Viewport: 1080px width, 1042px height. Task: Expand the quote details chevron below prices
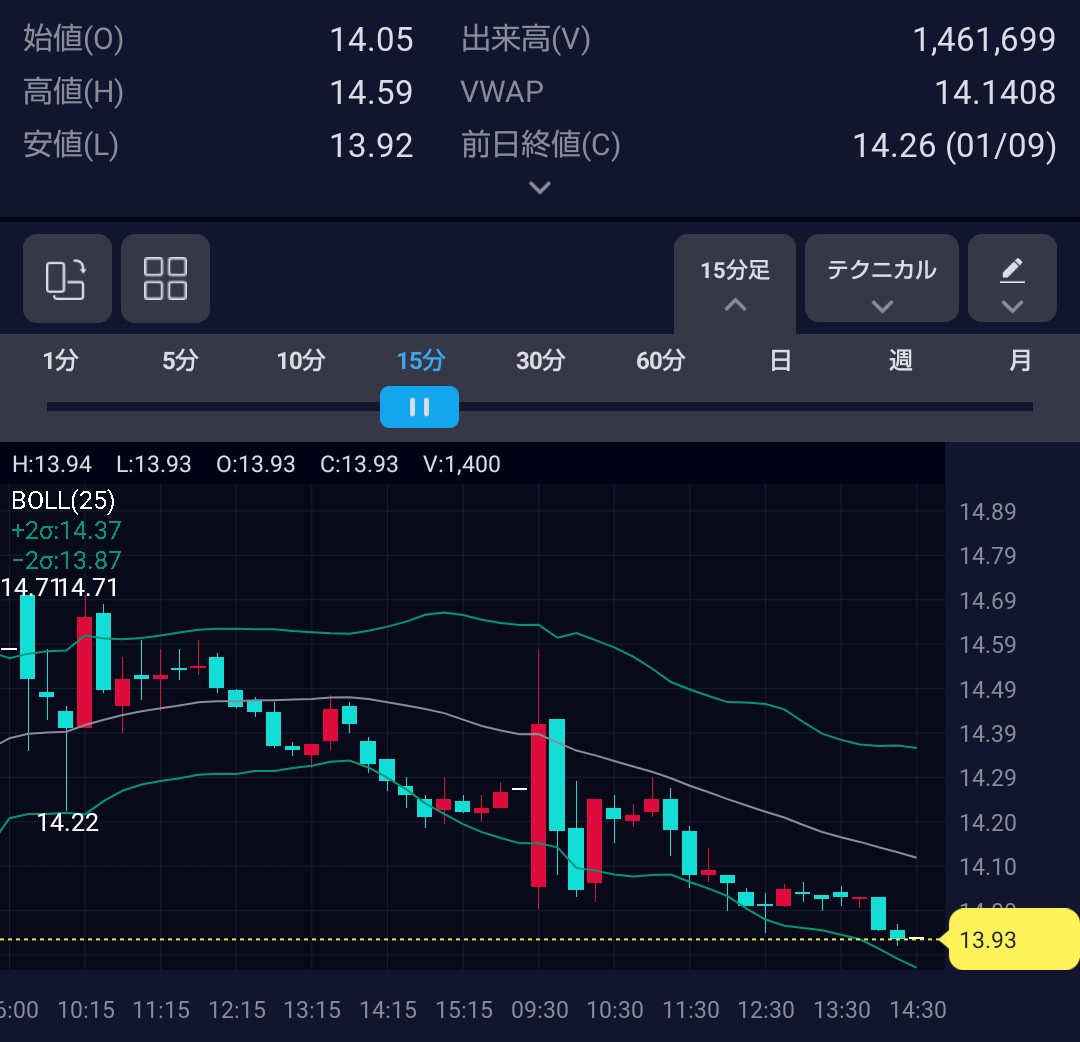click(540, 188)
